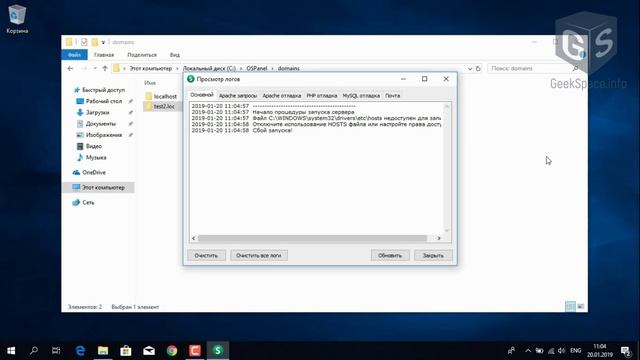The height and width of the screenshot is (360, 640).
Task: Select Сеть in navigation pane
Action: [88, 202]
